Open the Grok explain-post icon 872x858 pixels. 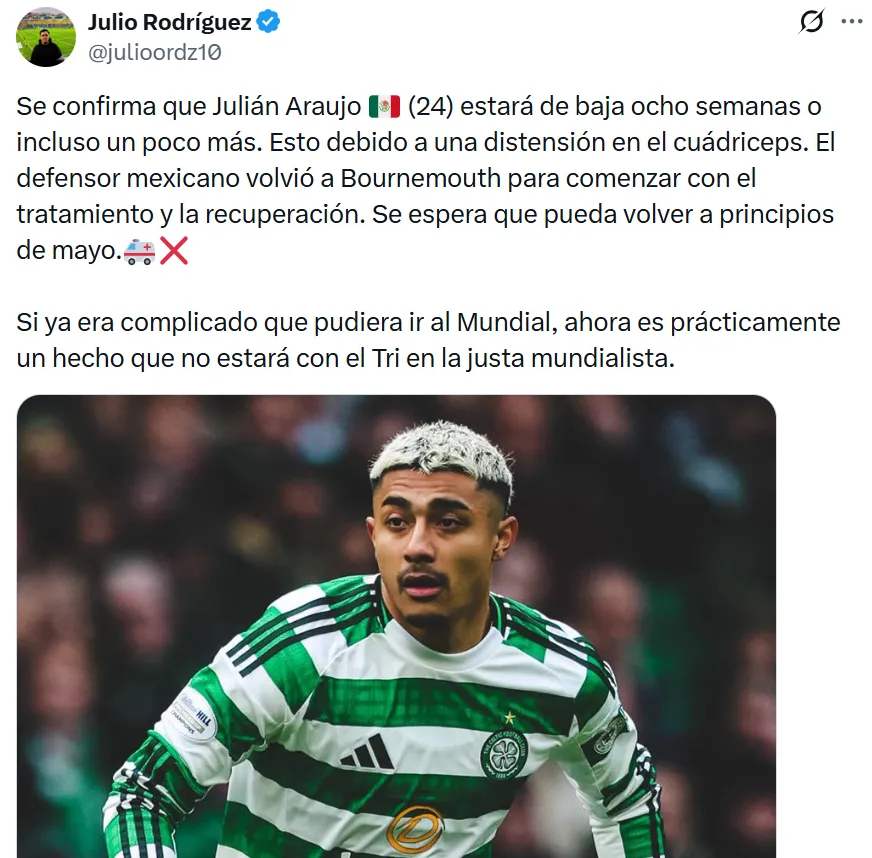point(811,22)
